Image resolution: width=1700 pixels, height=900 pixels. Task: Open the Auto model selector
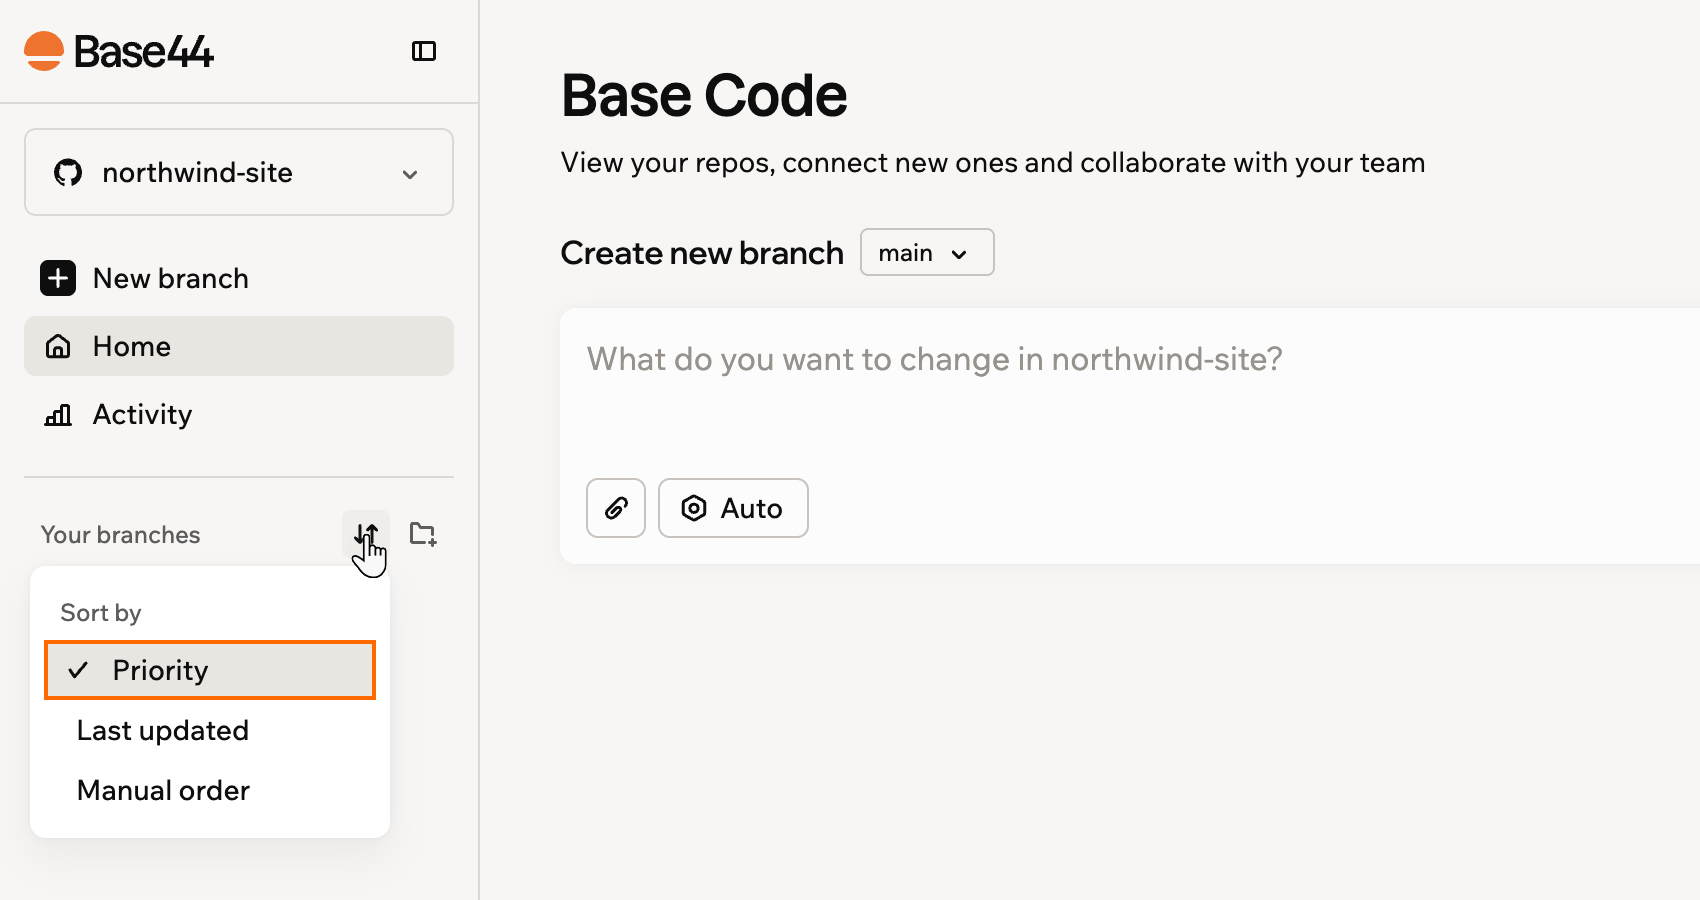tap(733, 508)
